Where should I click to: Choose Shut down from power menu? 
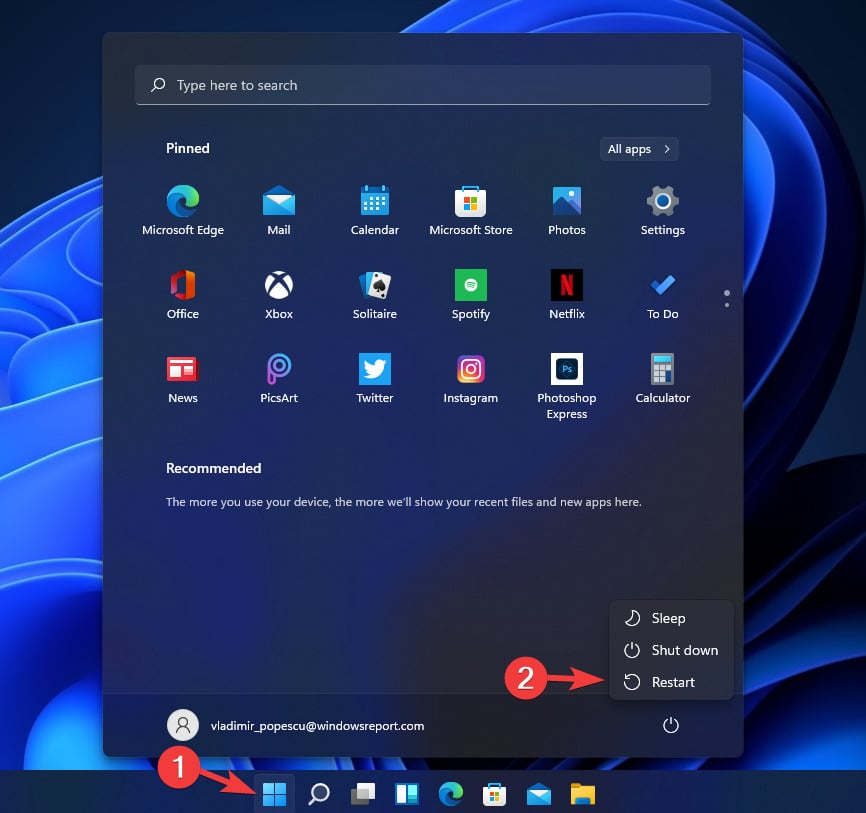pyautogui.click(x=671, y=650)
